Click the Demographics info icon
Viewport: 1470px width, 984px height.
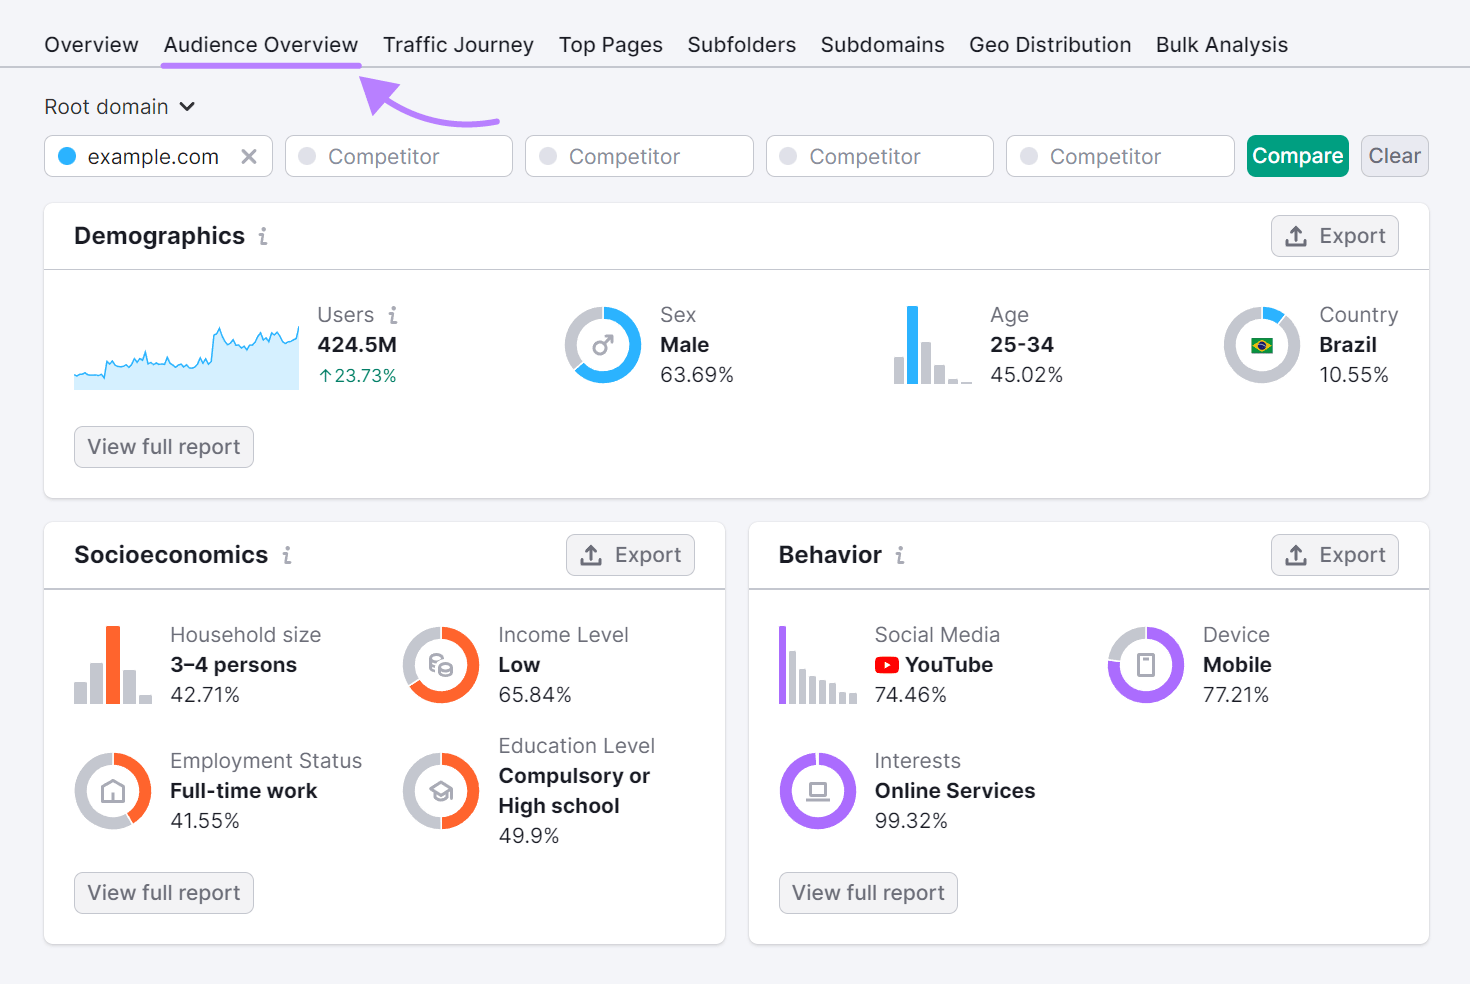click(x=263, y=236)
